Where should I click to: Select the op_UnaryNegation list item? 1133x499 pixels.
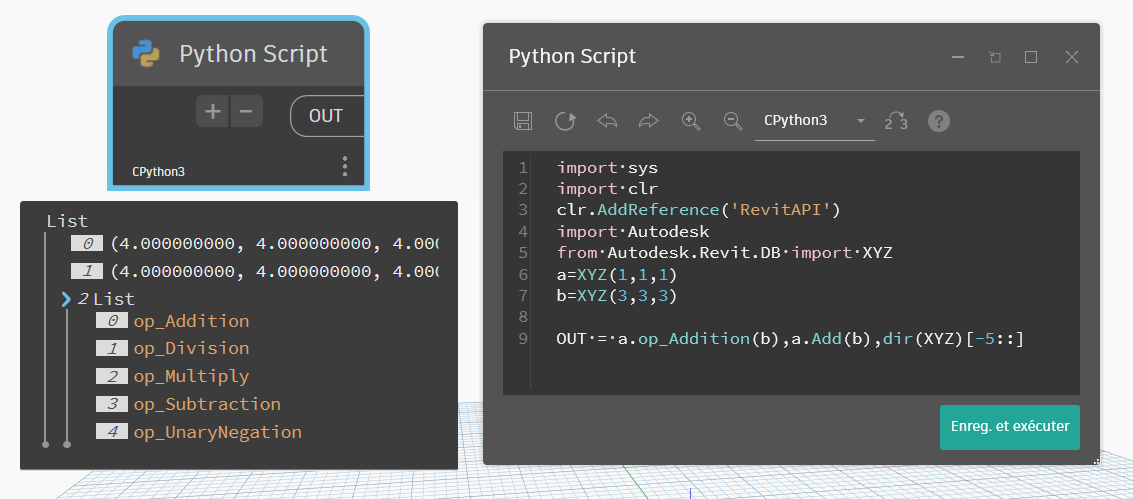tap(217, 433)
